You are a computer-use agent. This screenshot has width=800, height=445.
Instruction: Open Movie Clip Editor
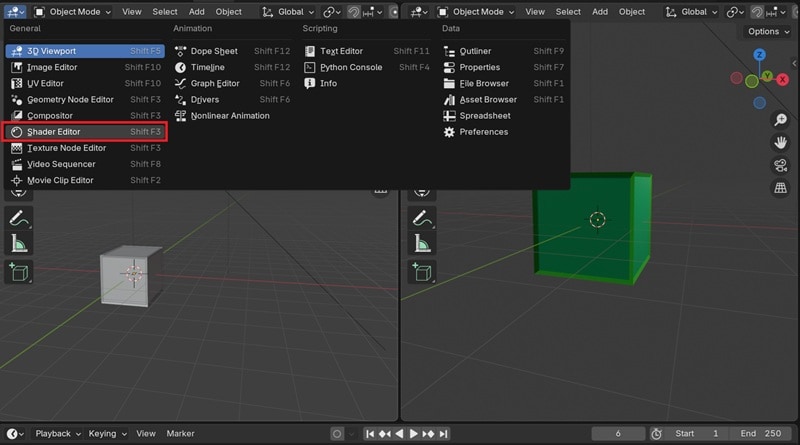85,180
